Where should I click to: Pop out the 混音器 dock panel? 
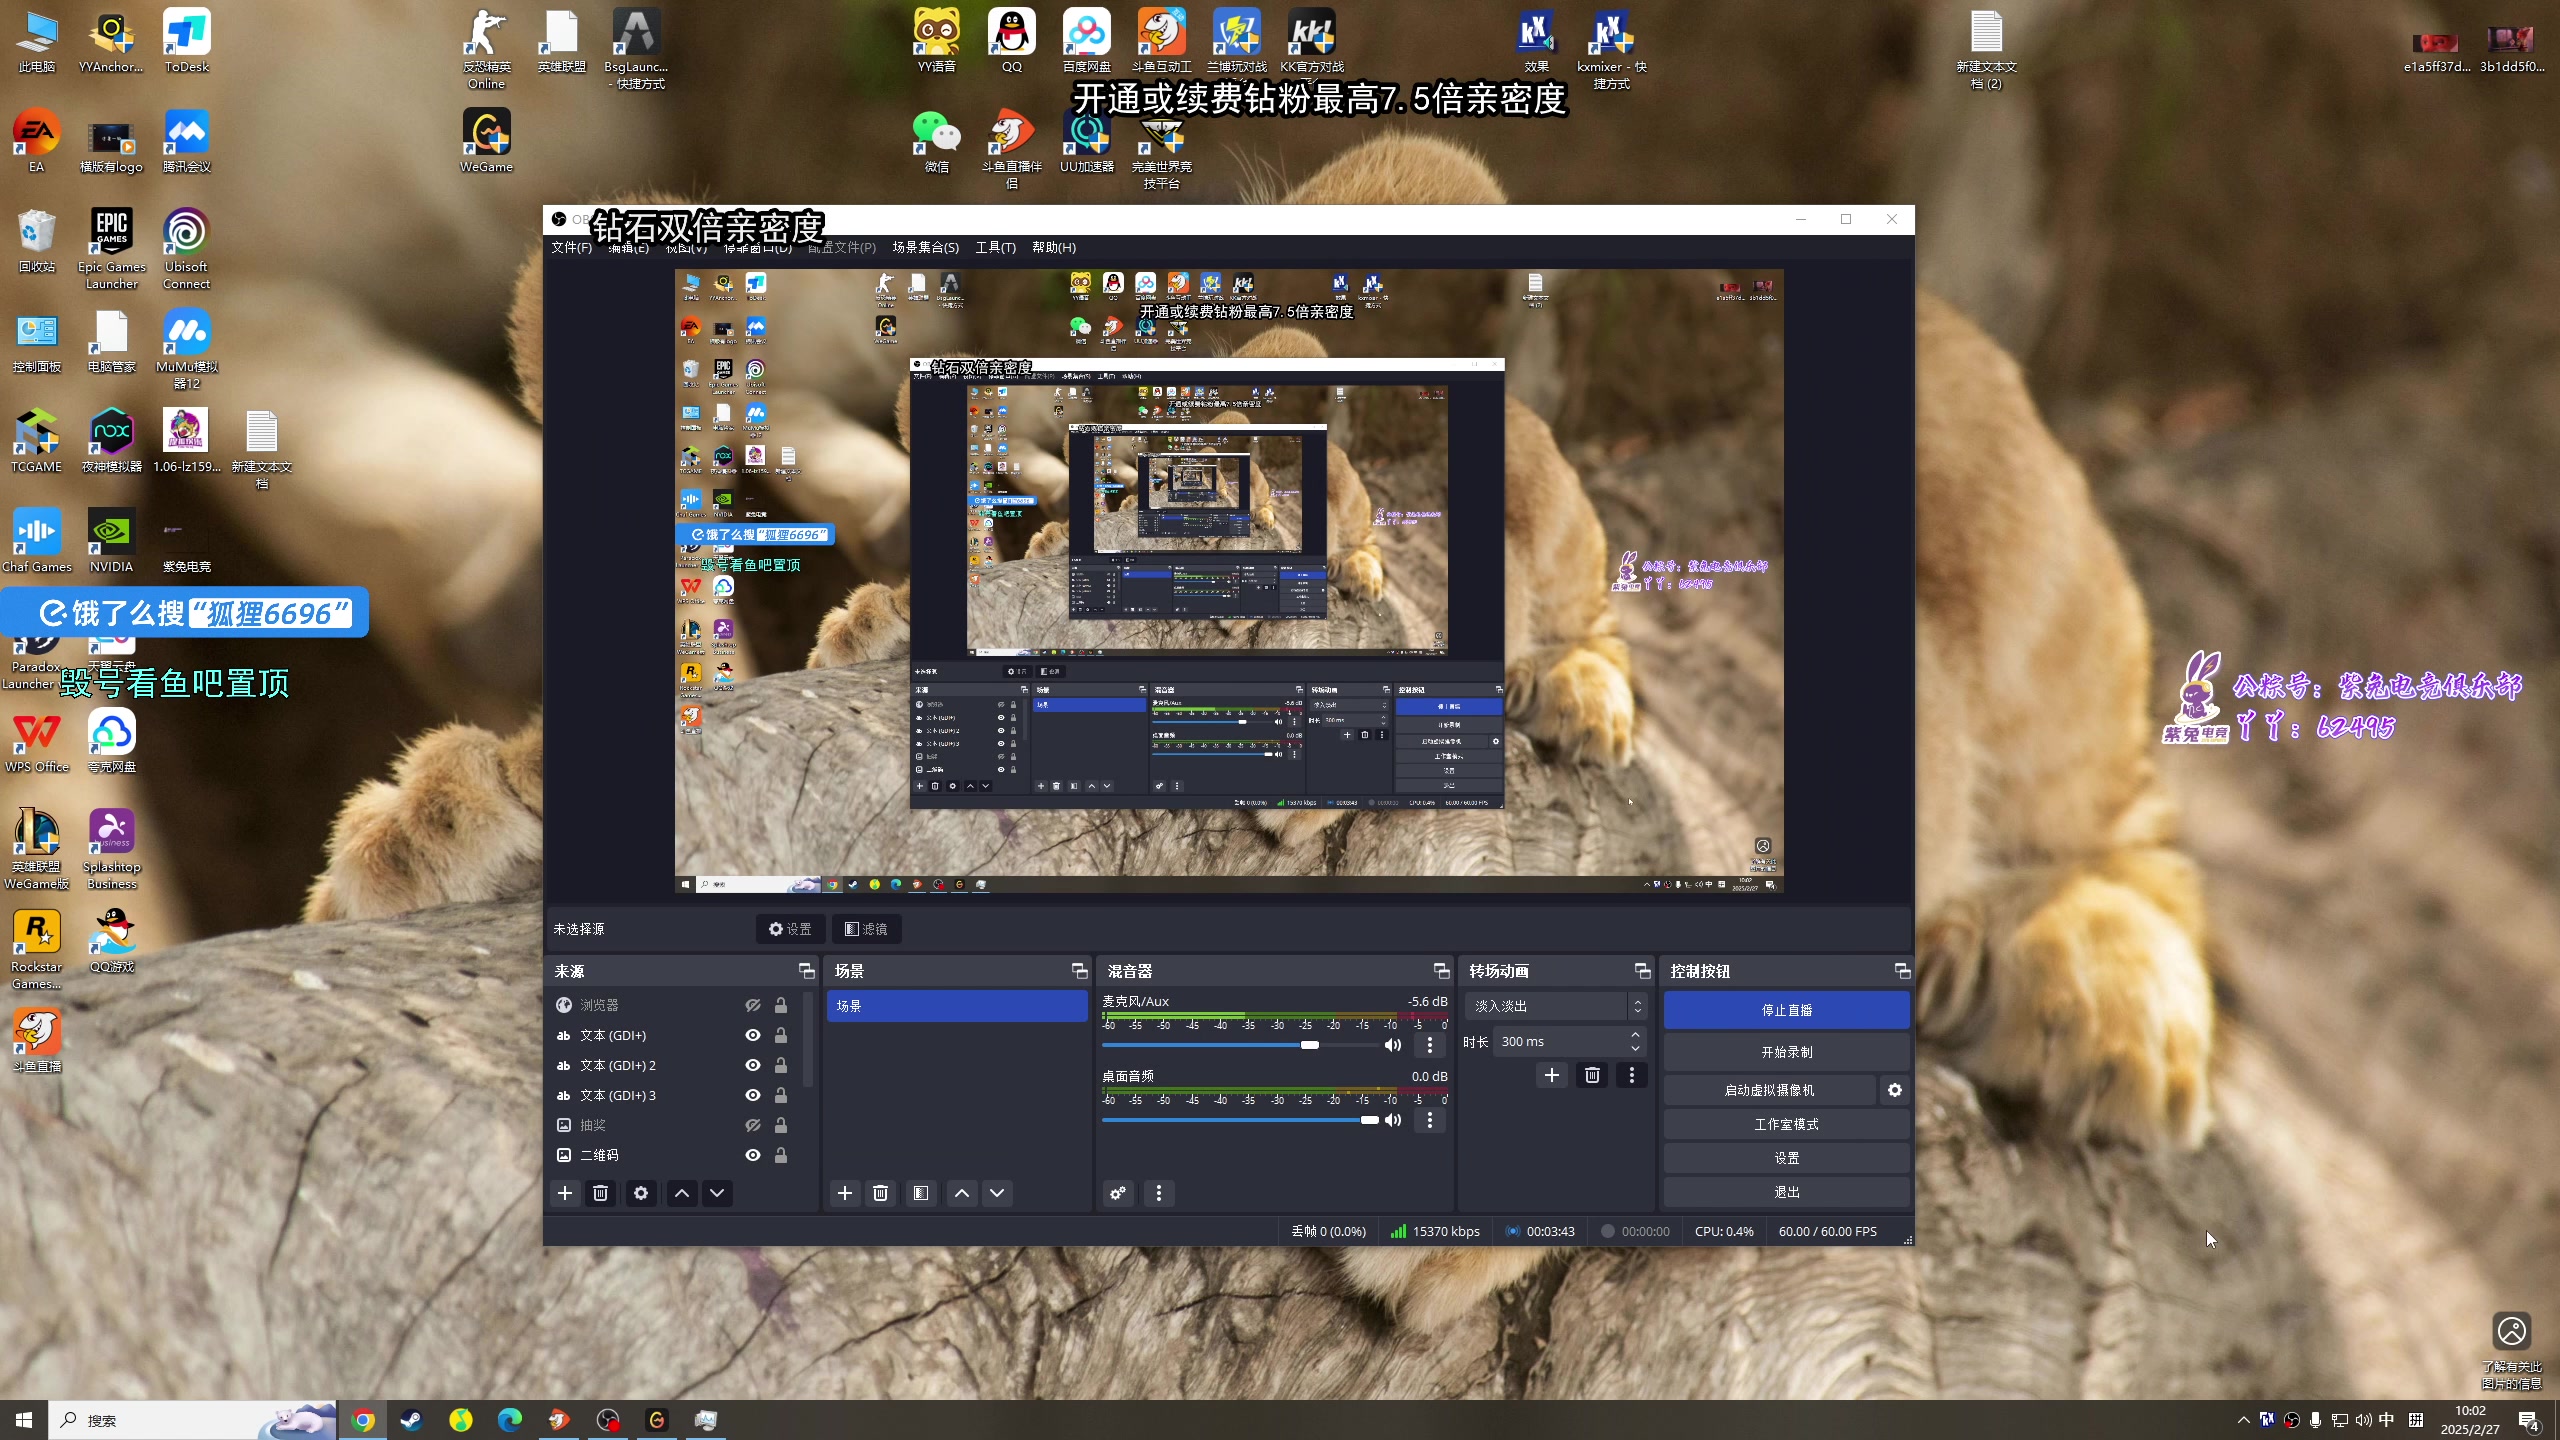coord(1441,971)
